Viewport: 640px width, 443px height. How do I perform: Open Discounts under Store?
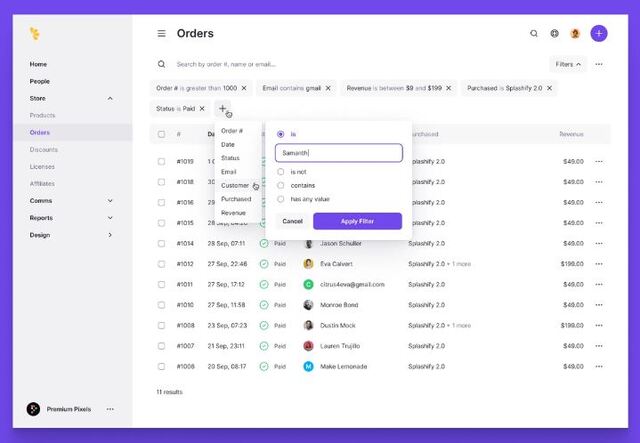44,150
